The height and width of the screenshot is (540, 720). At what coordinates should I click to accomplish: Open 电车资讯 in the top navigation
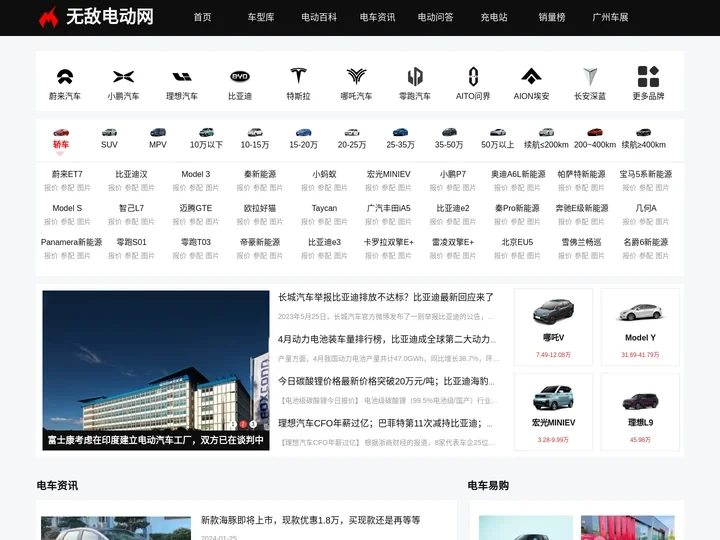tap(377, 17)
